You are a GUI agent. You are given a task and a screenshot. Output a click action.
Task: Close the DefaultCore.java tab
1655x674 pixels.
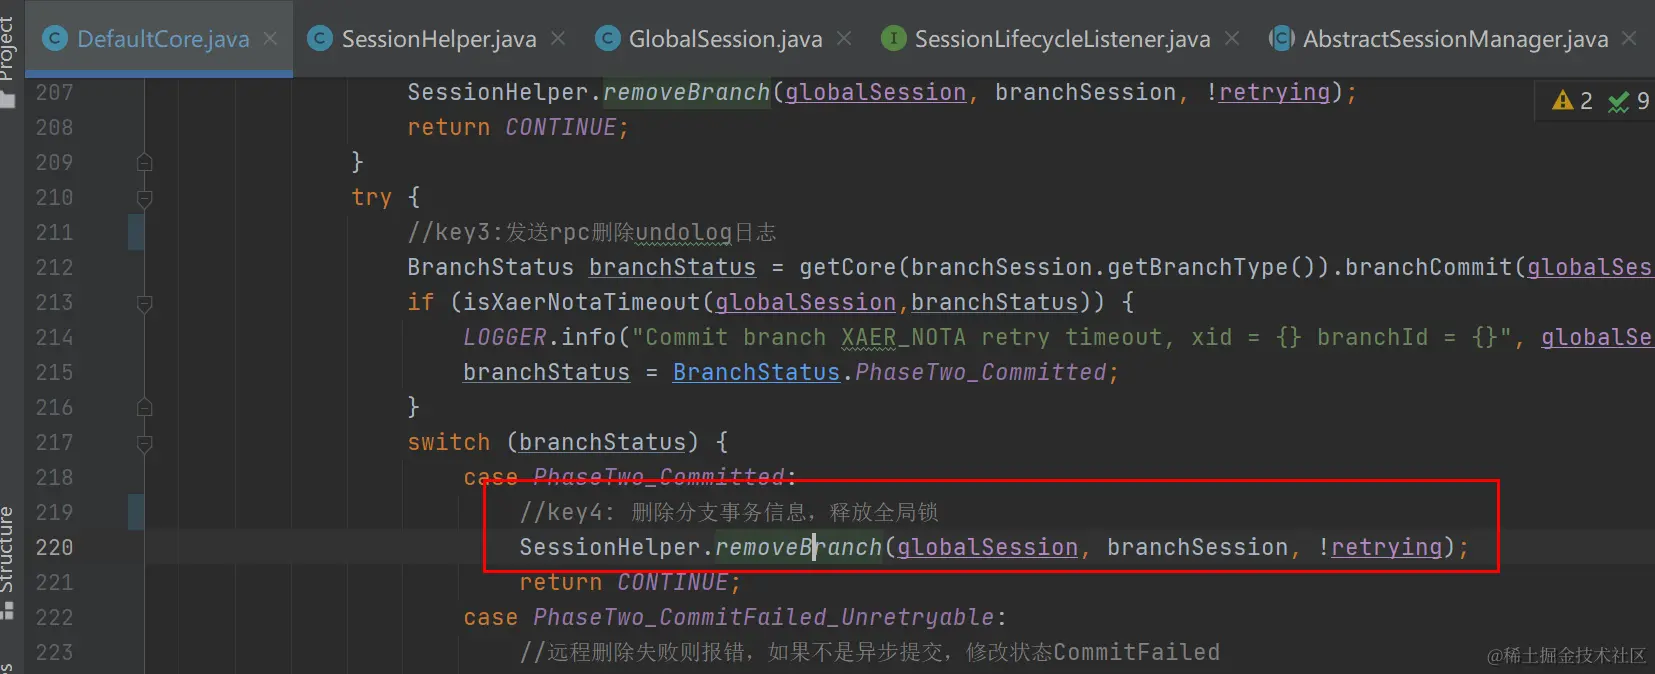(270, 39)
